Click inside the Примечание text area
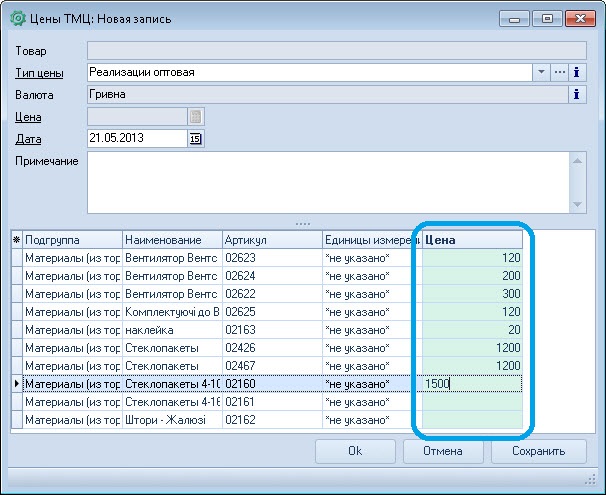This screenshot has width=606, height=495. 328,182
